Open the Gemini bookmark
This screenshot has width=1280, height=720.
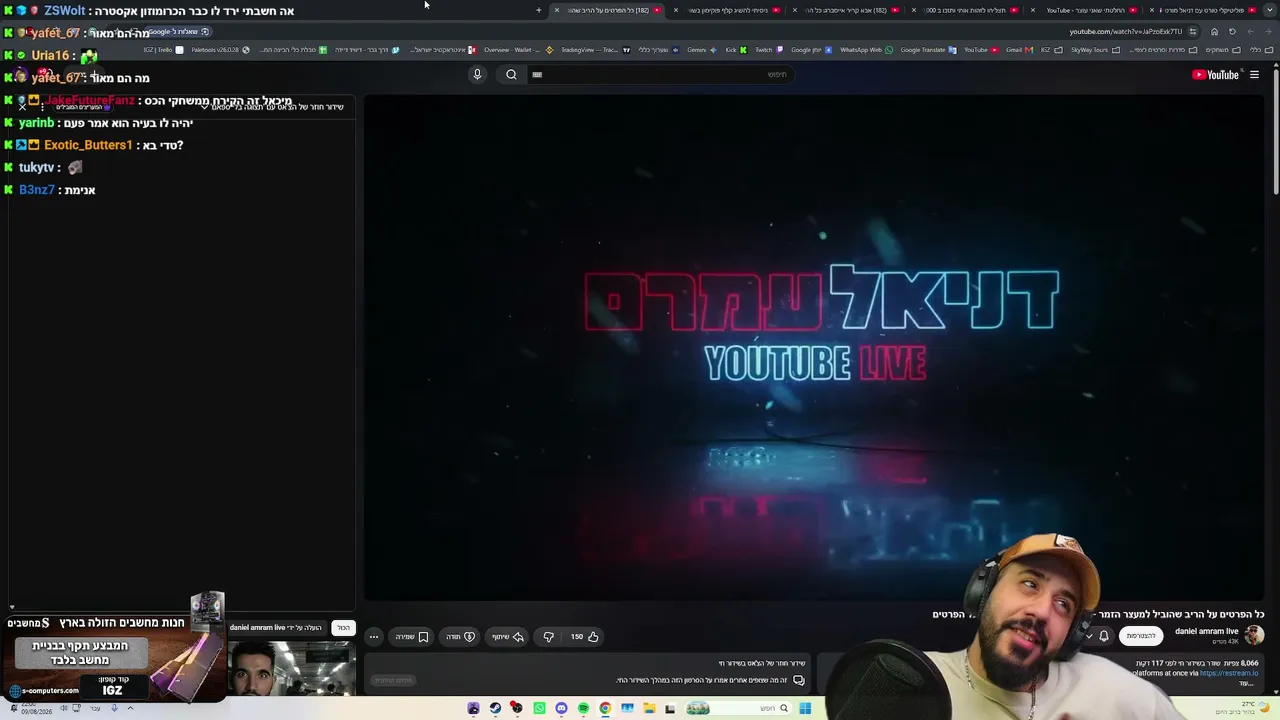coord(701,50)
